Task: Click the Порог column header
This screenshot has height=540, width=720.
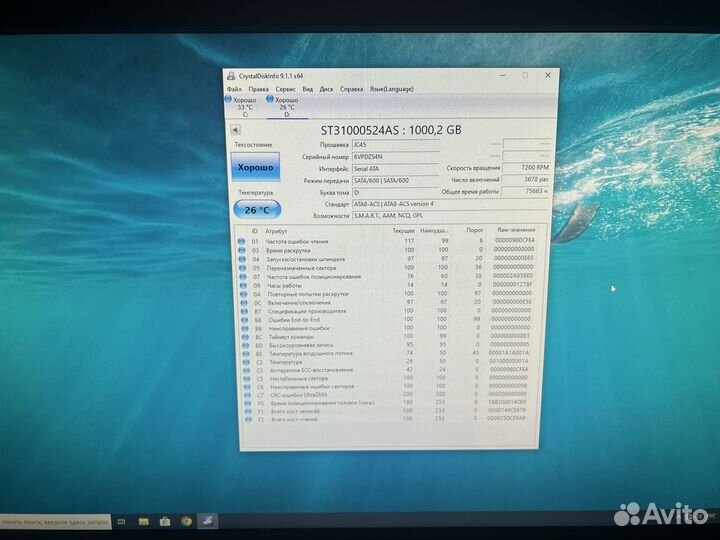Action: tap(475, 230)
